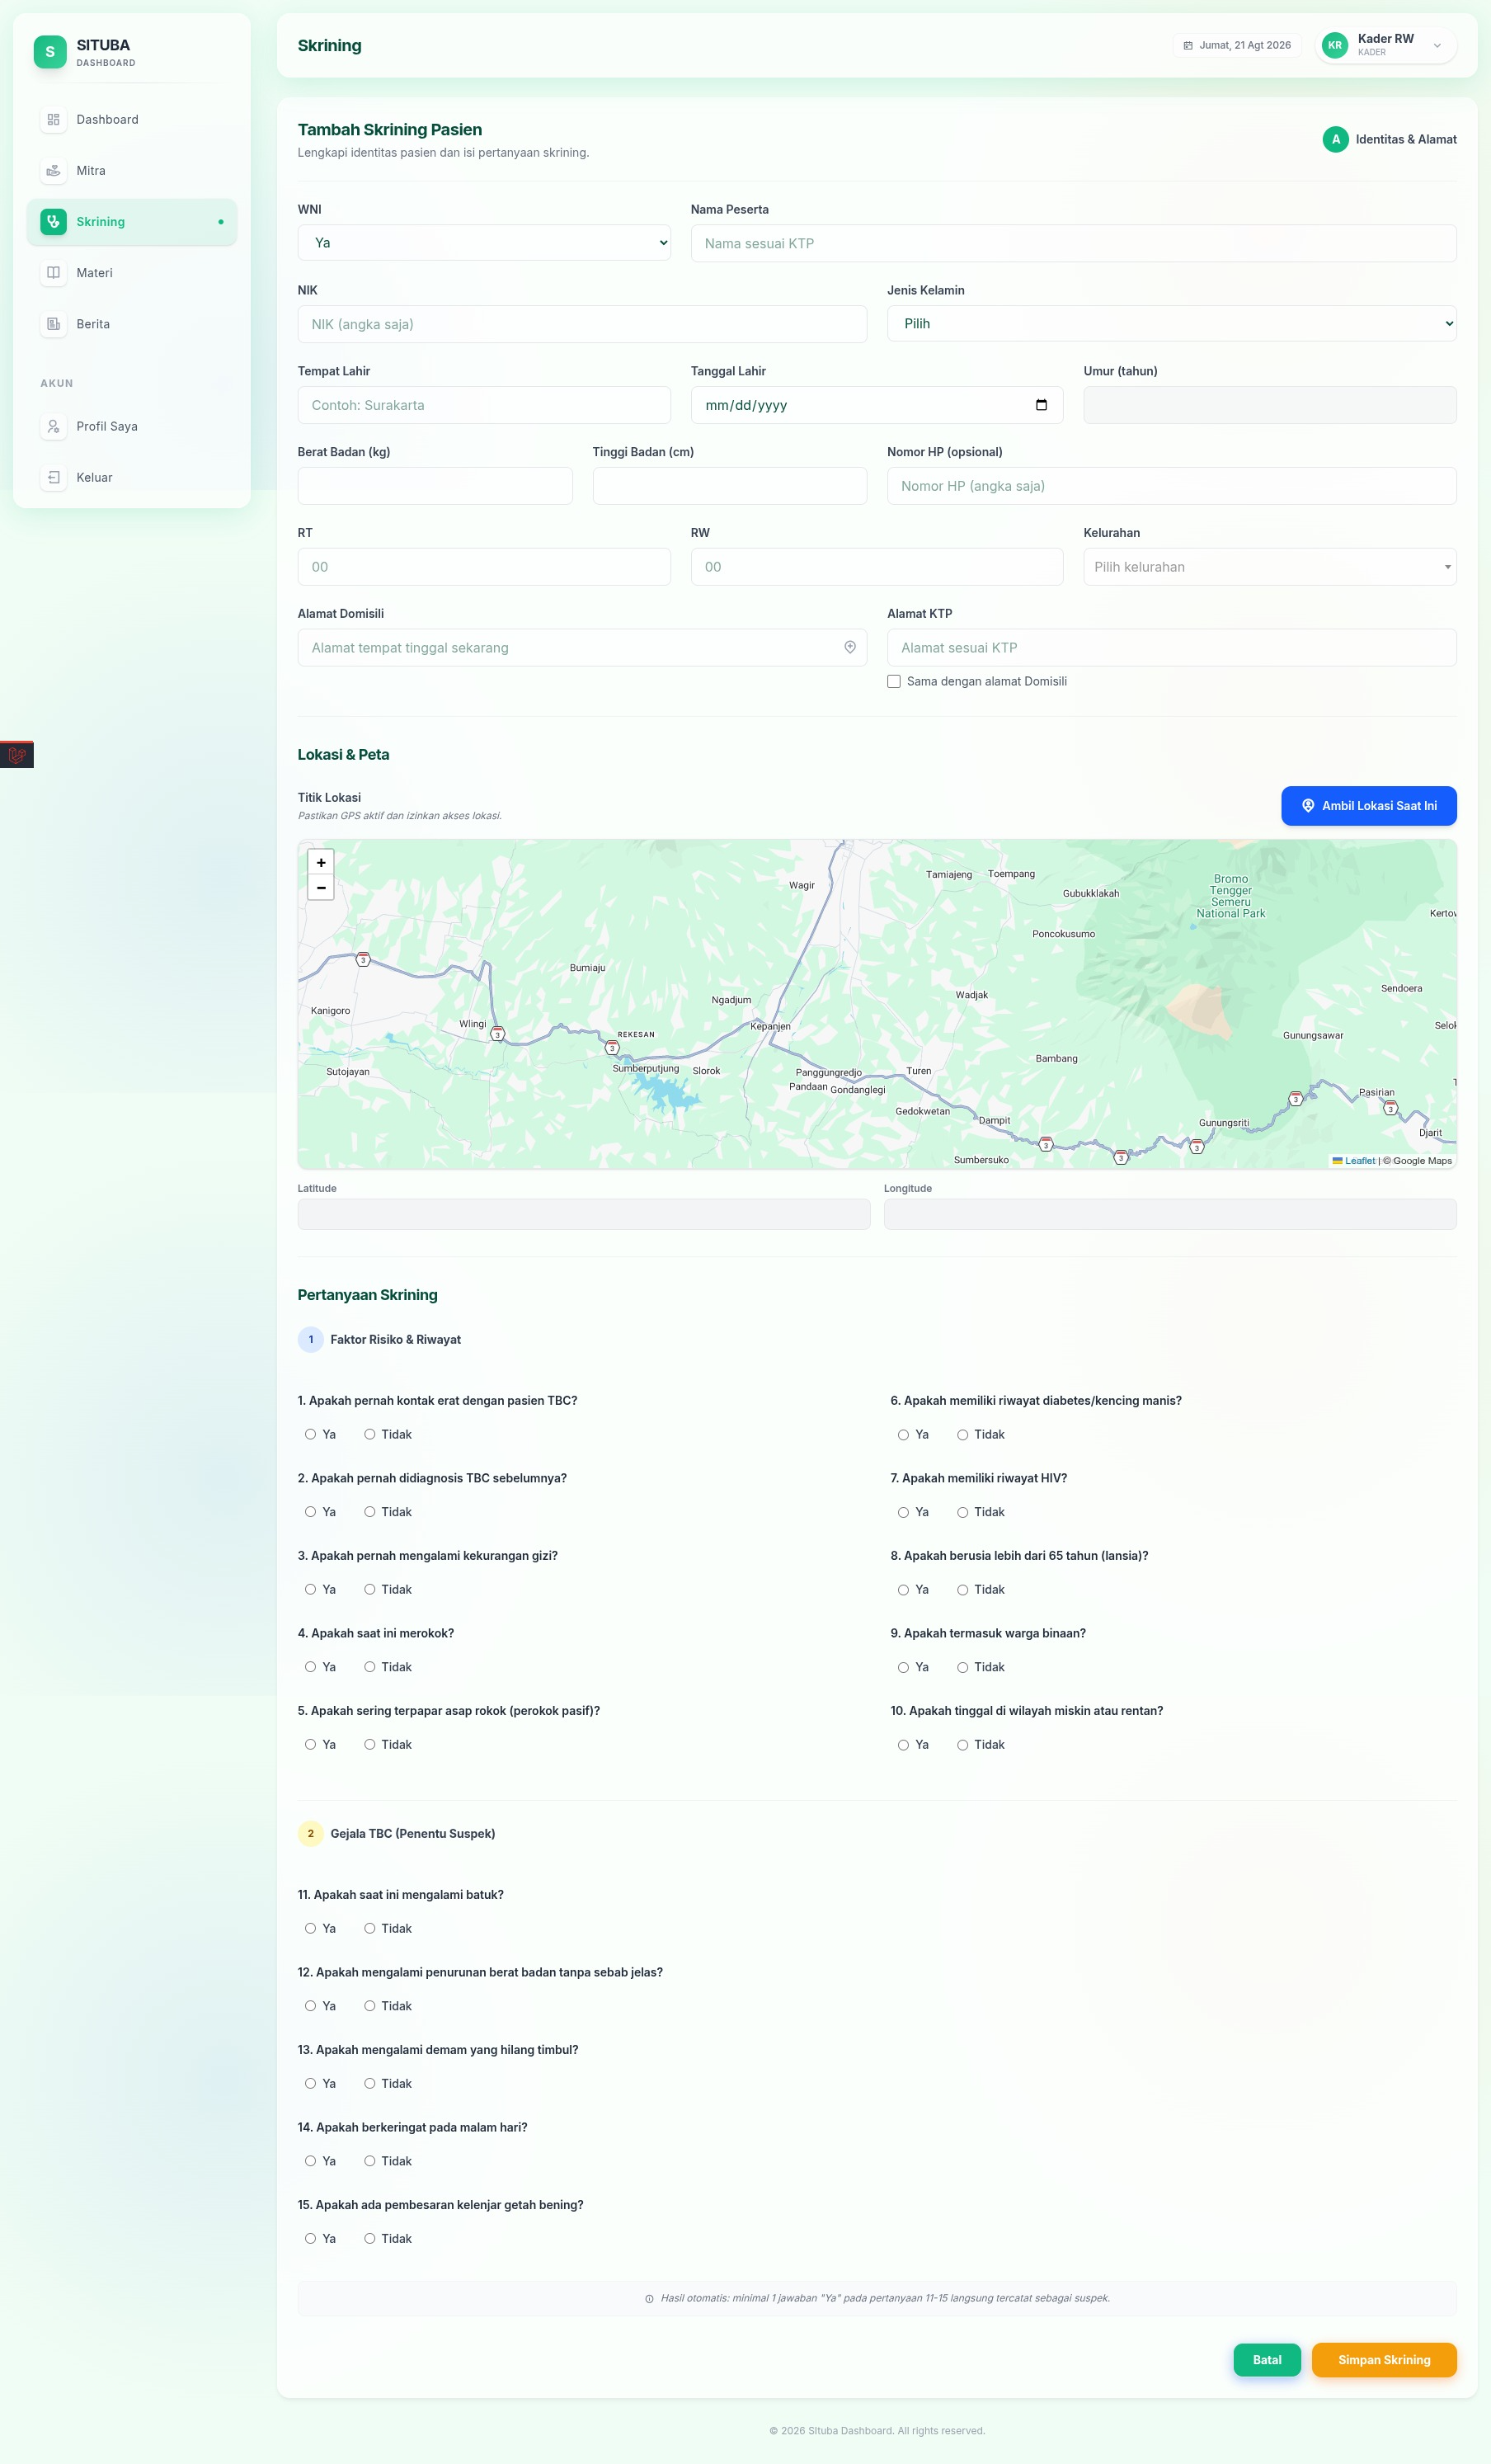Click the number 2 badge of Gejala TBC

click(311, 1834)
